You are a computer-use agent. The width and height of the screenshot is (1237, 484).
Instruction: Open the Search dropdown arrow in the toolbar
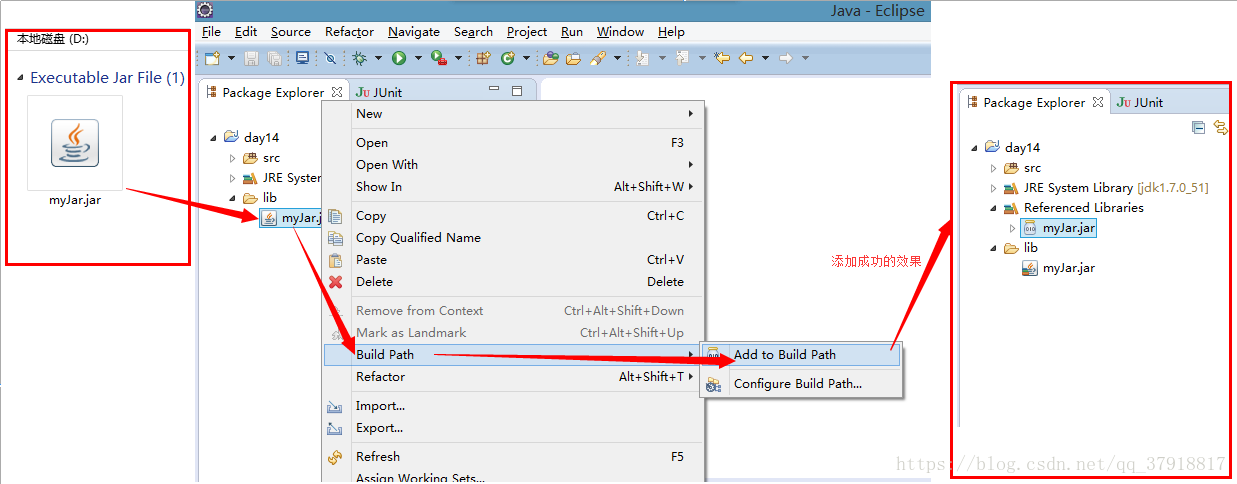(617, 58)
